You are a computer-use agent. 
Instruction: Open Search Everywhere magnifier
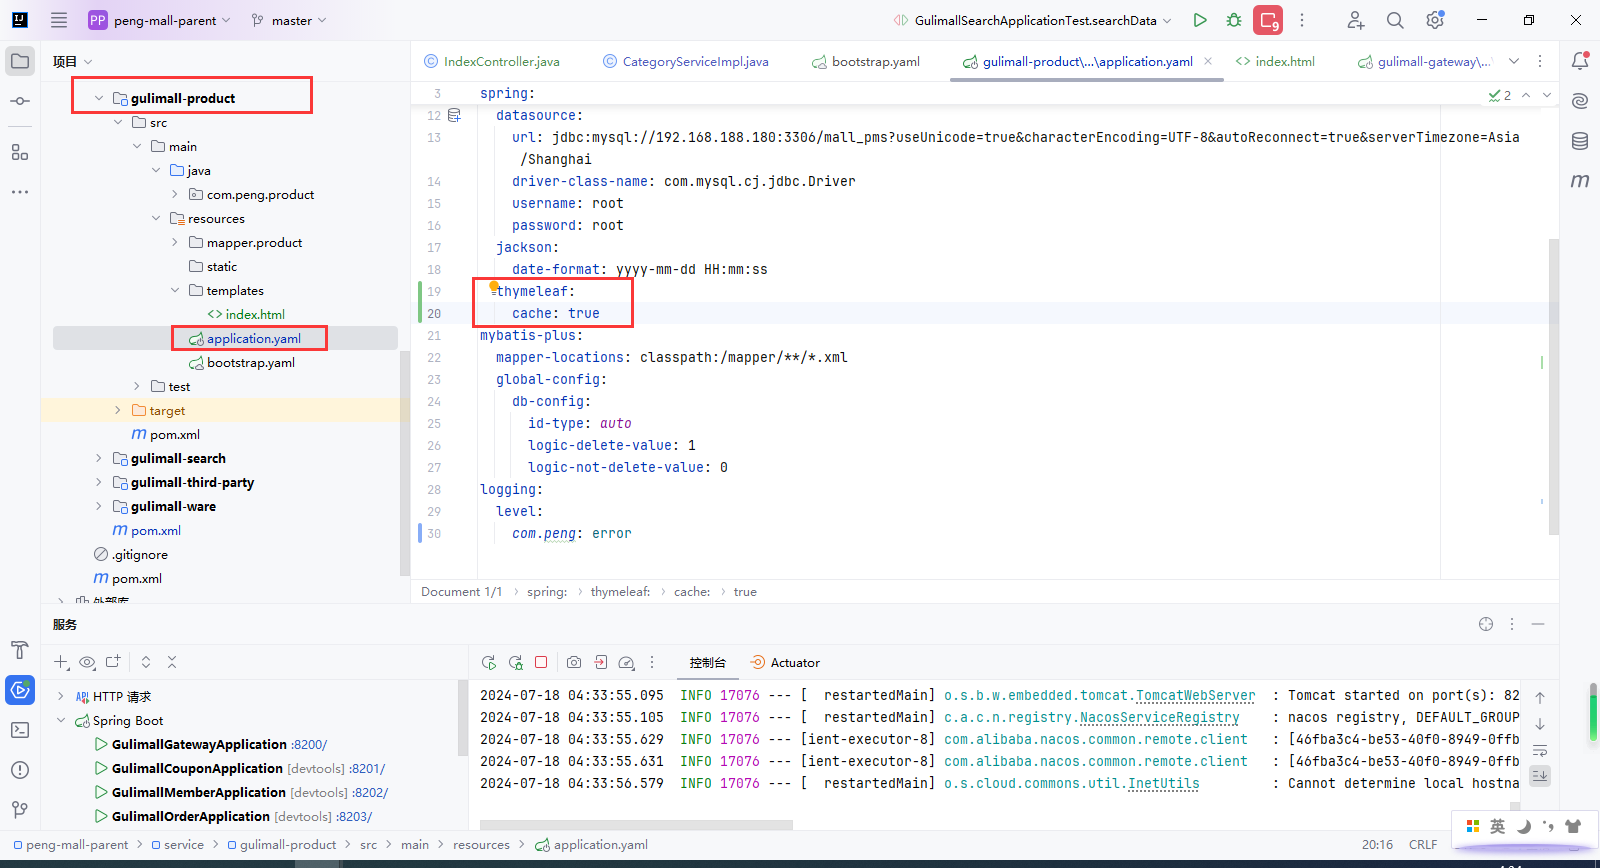point(1395,20)
